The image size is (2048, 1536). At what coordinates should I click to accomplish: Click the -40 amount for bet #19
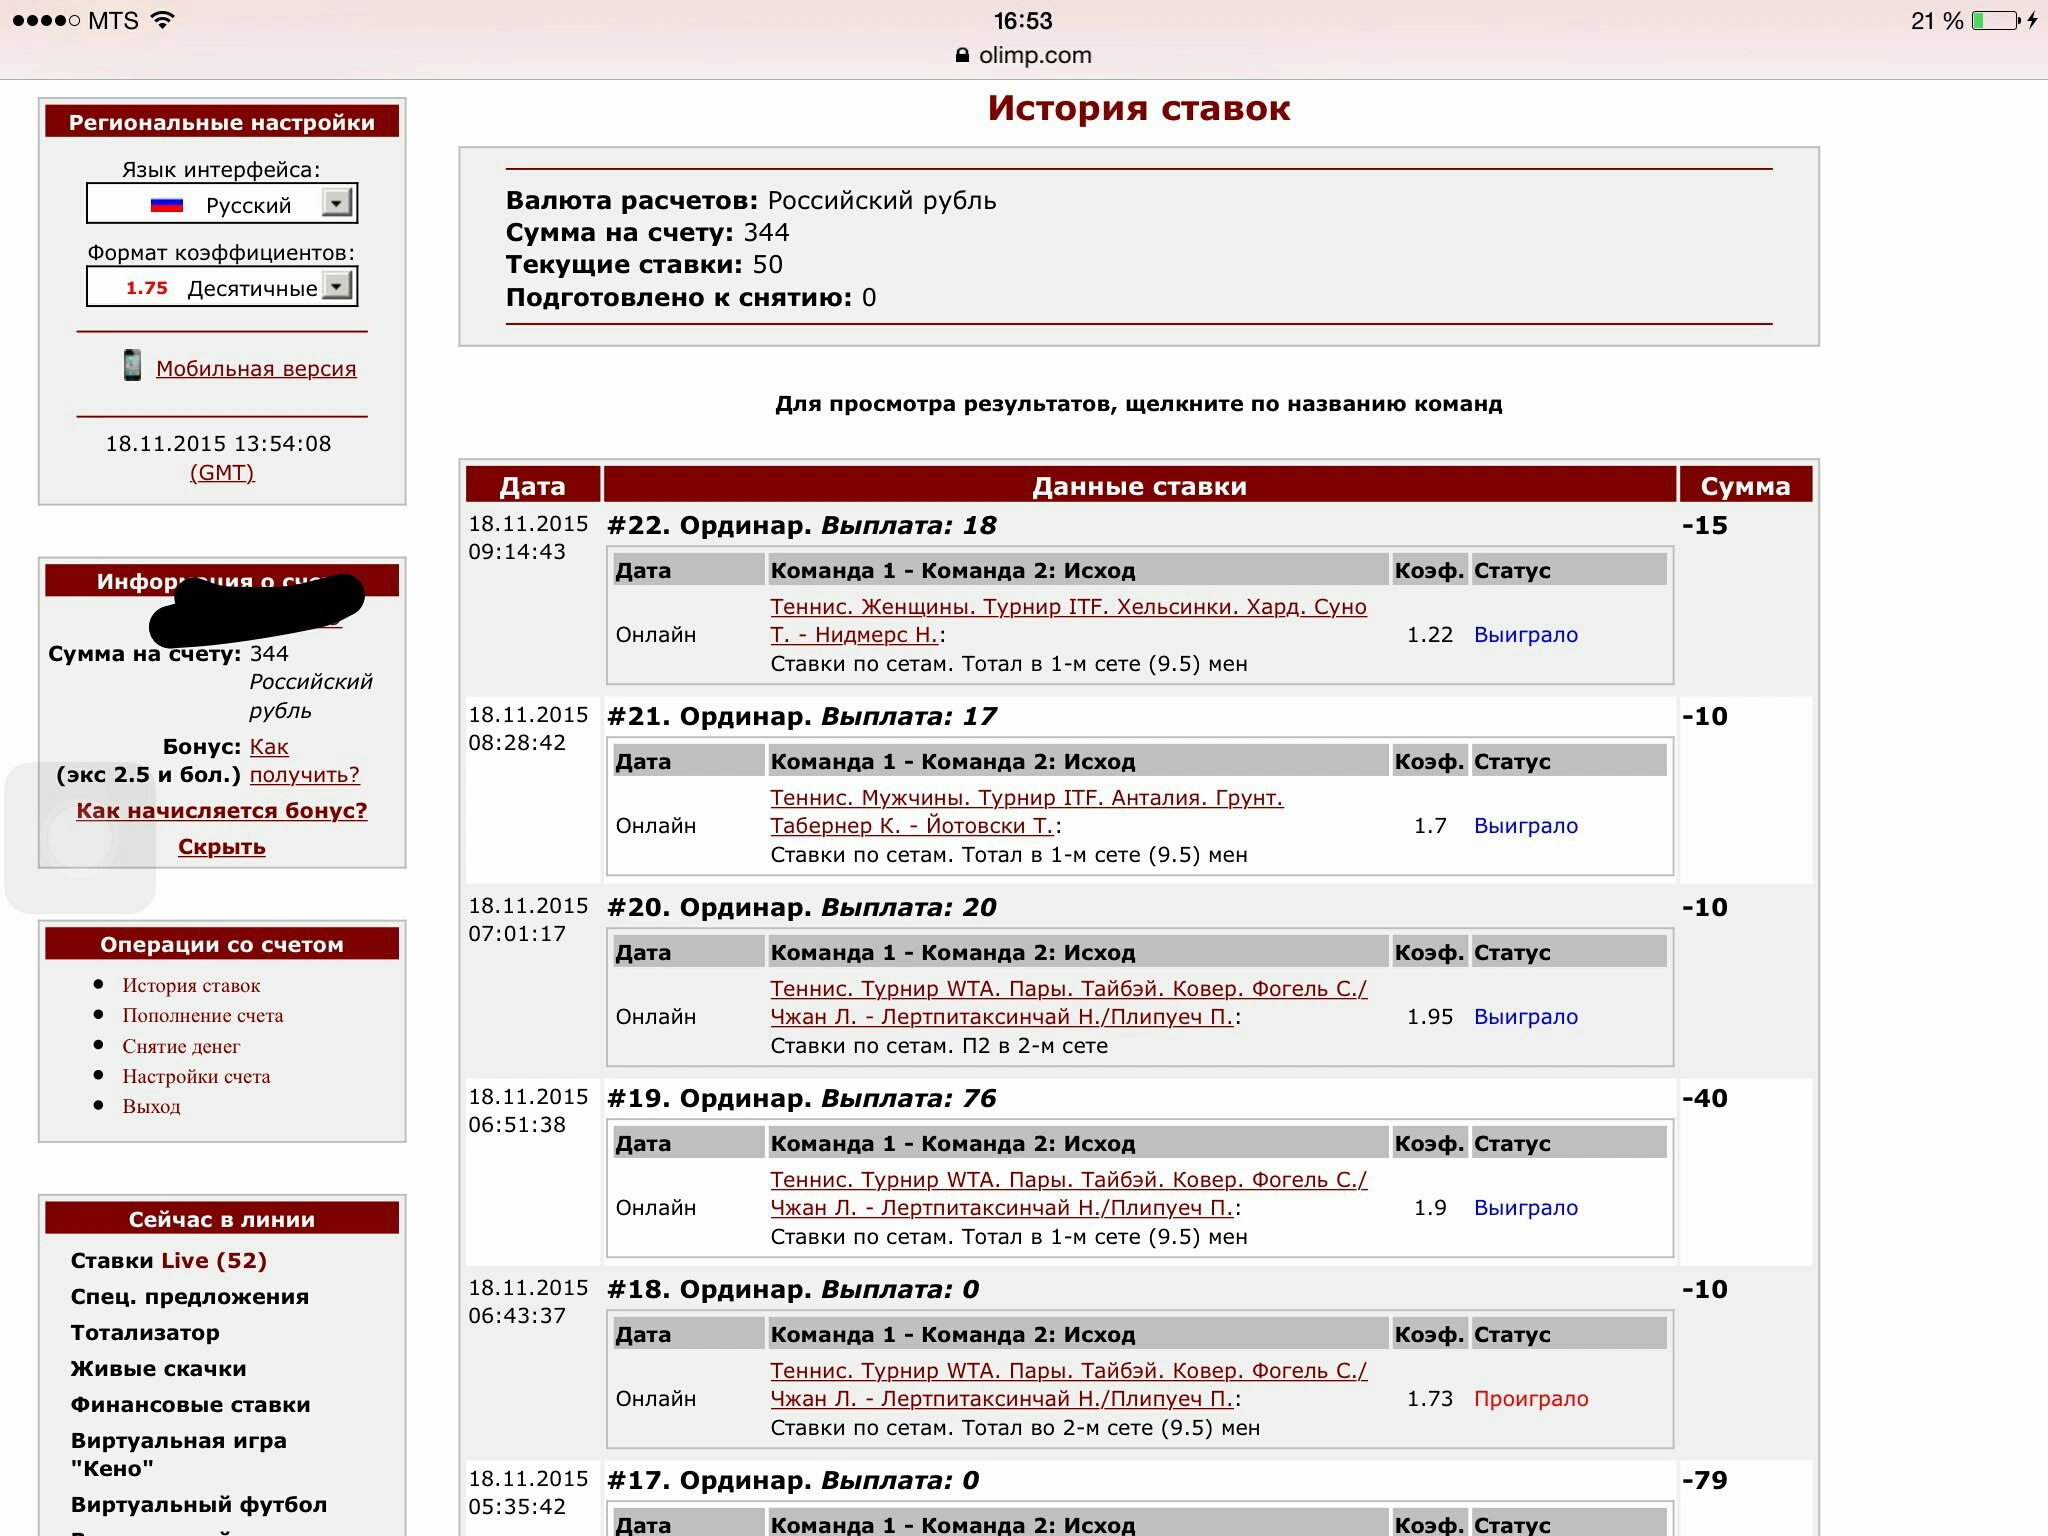point(1705,1098)
